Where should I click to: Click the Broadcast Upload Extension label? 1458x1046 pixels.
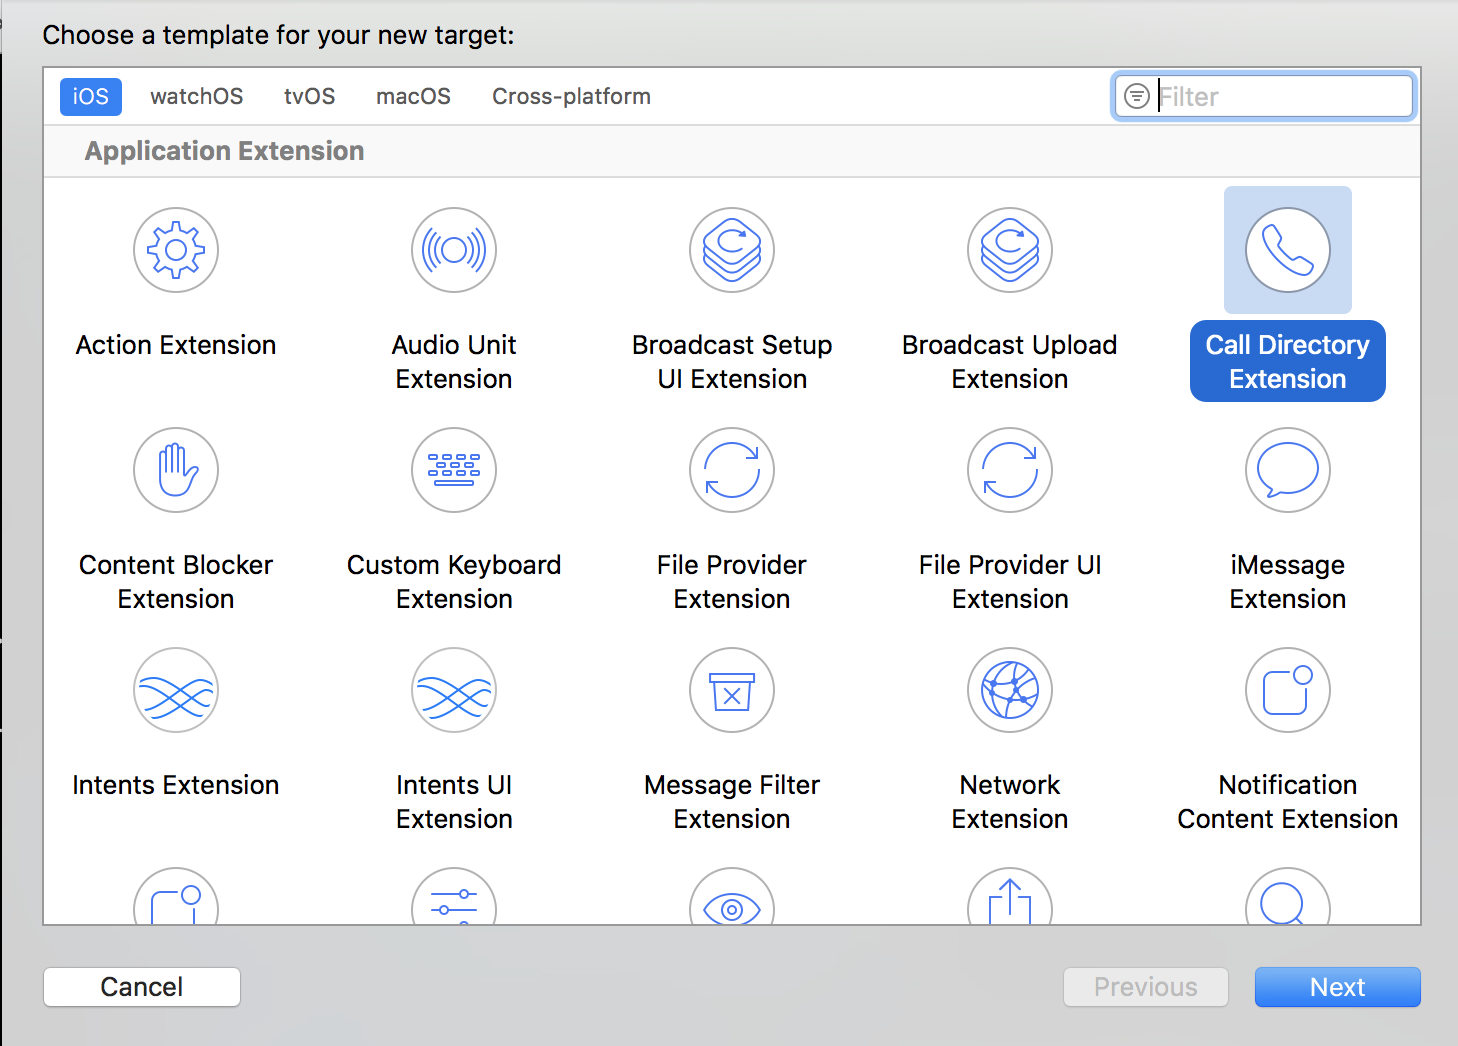click(x=1010, y=362)
